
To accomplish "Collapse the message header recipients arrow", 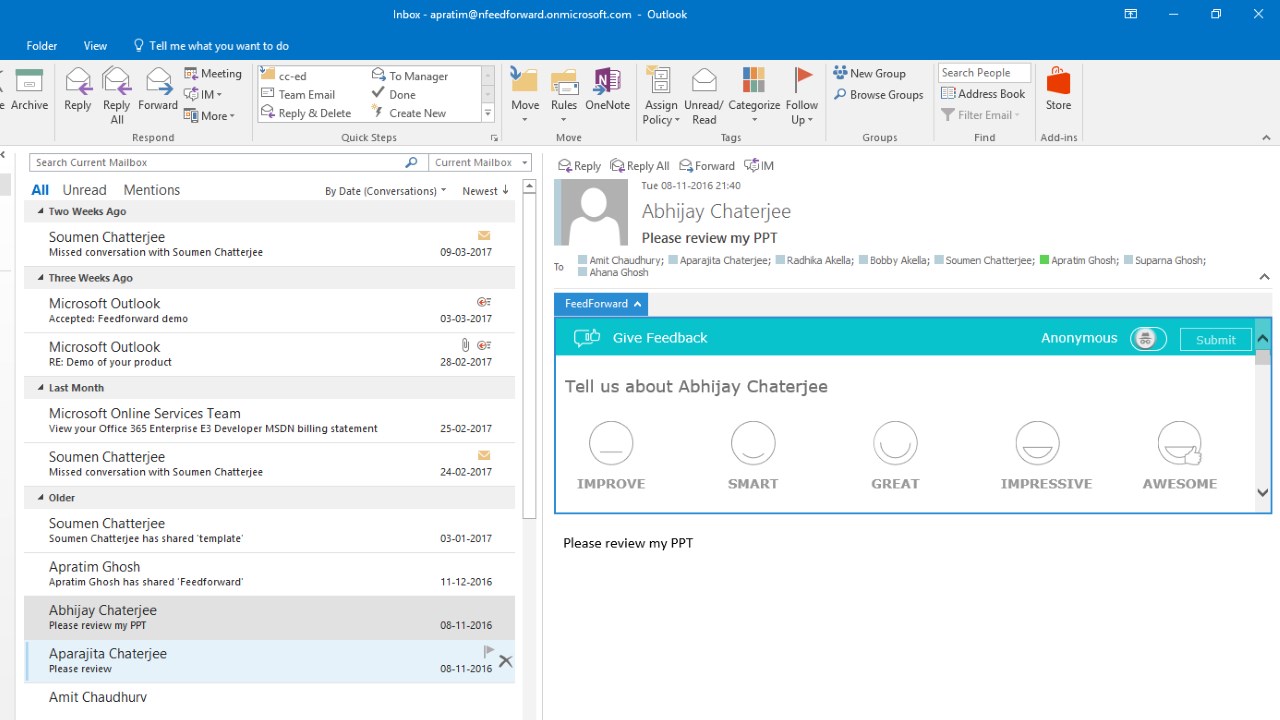I will click(x=1264, y=277).
